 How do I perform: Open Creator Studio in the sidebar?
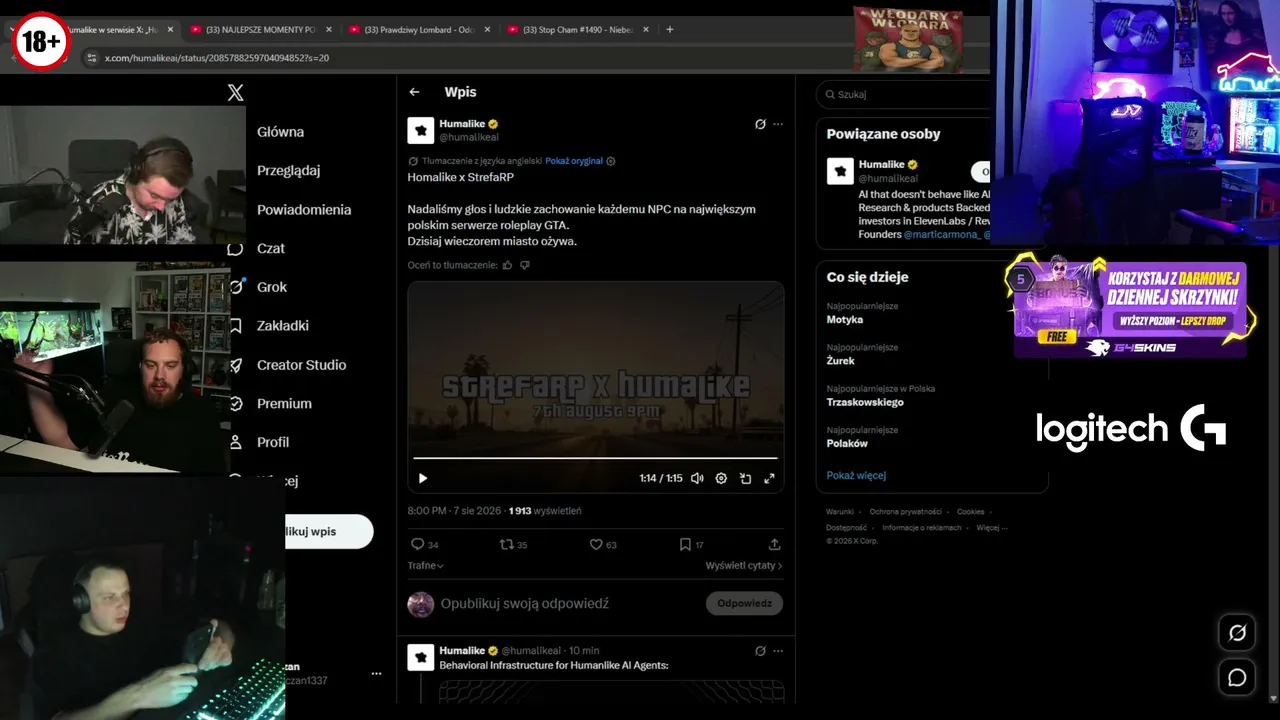tap(301, 365)
